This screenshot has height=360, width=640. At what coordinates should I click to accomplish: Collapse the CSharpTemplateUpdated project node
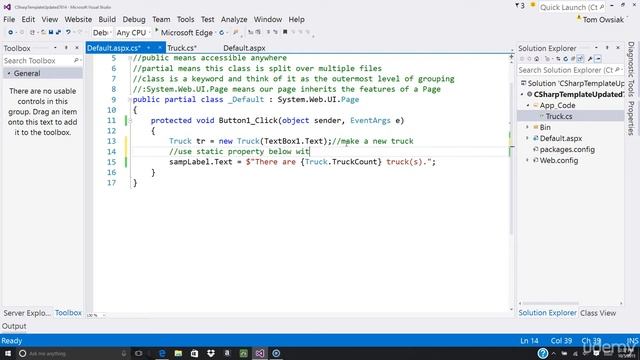tap(522, 94)
